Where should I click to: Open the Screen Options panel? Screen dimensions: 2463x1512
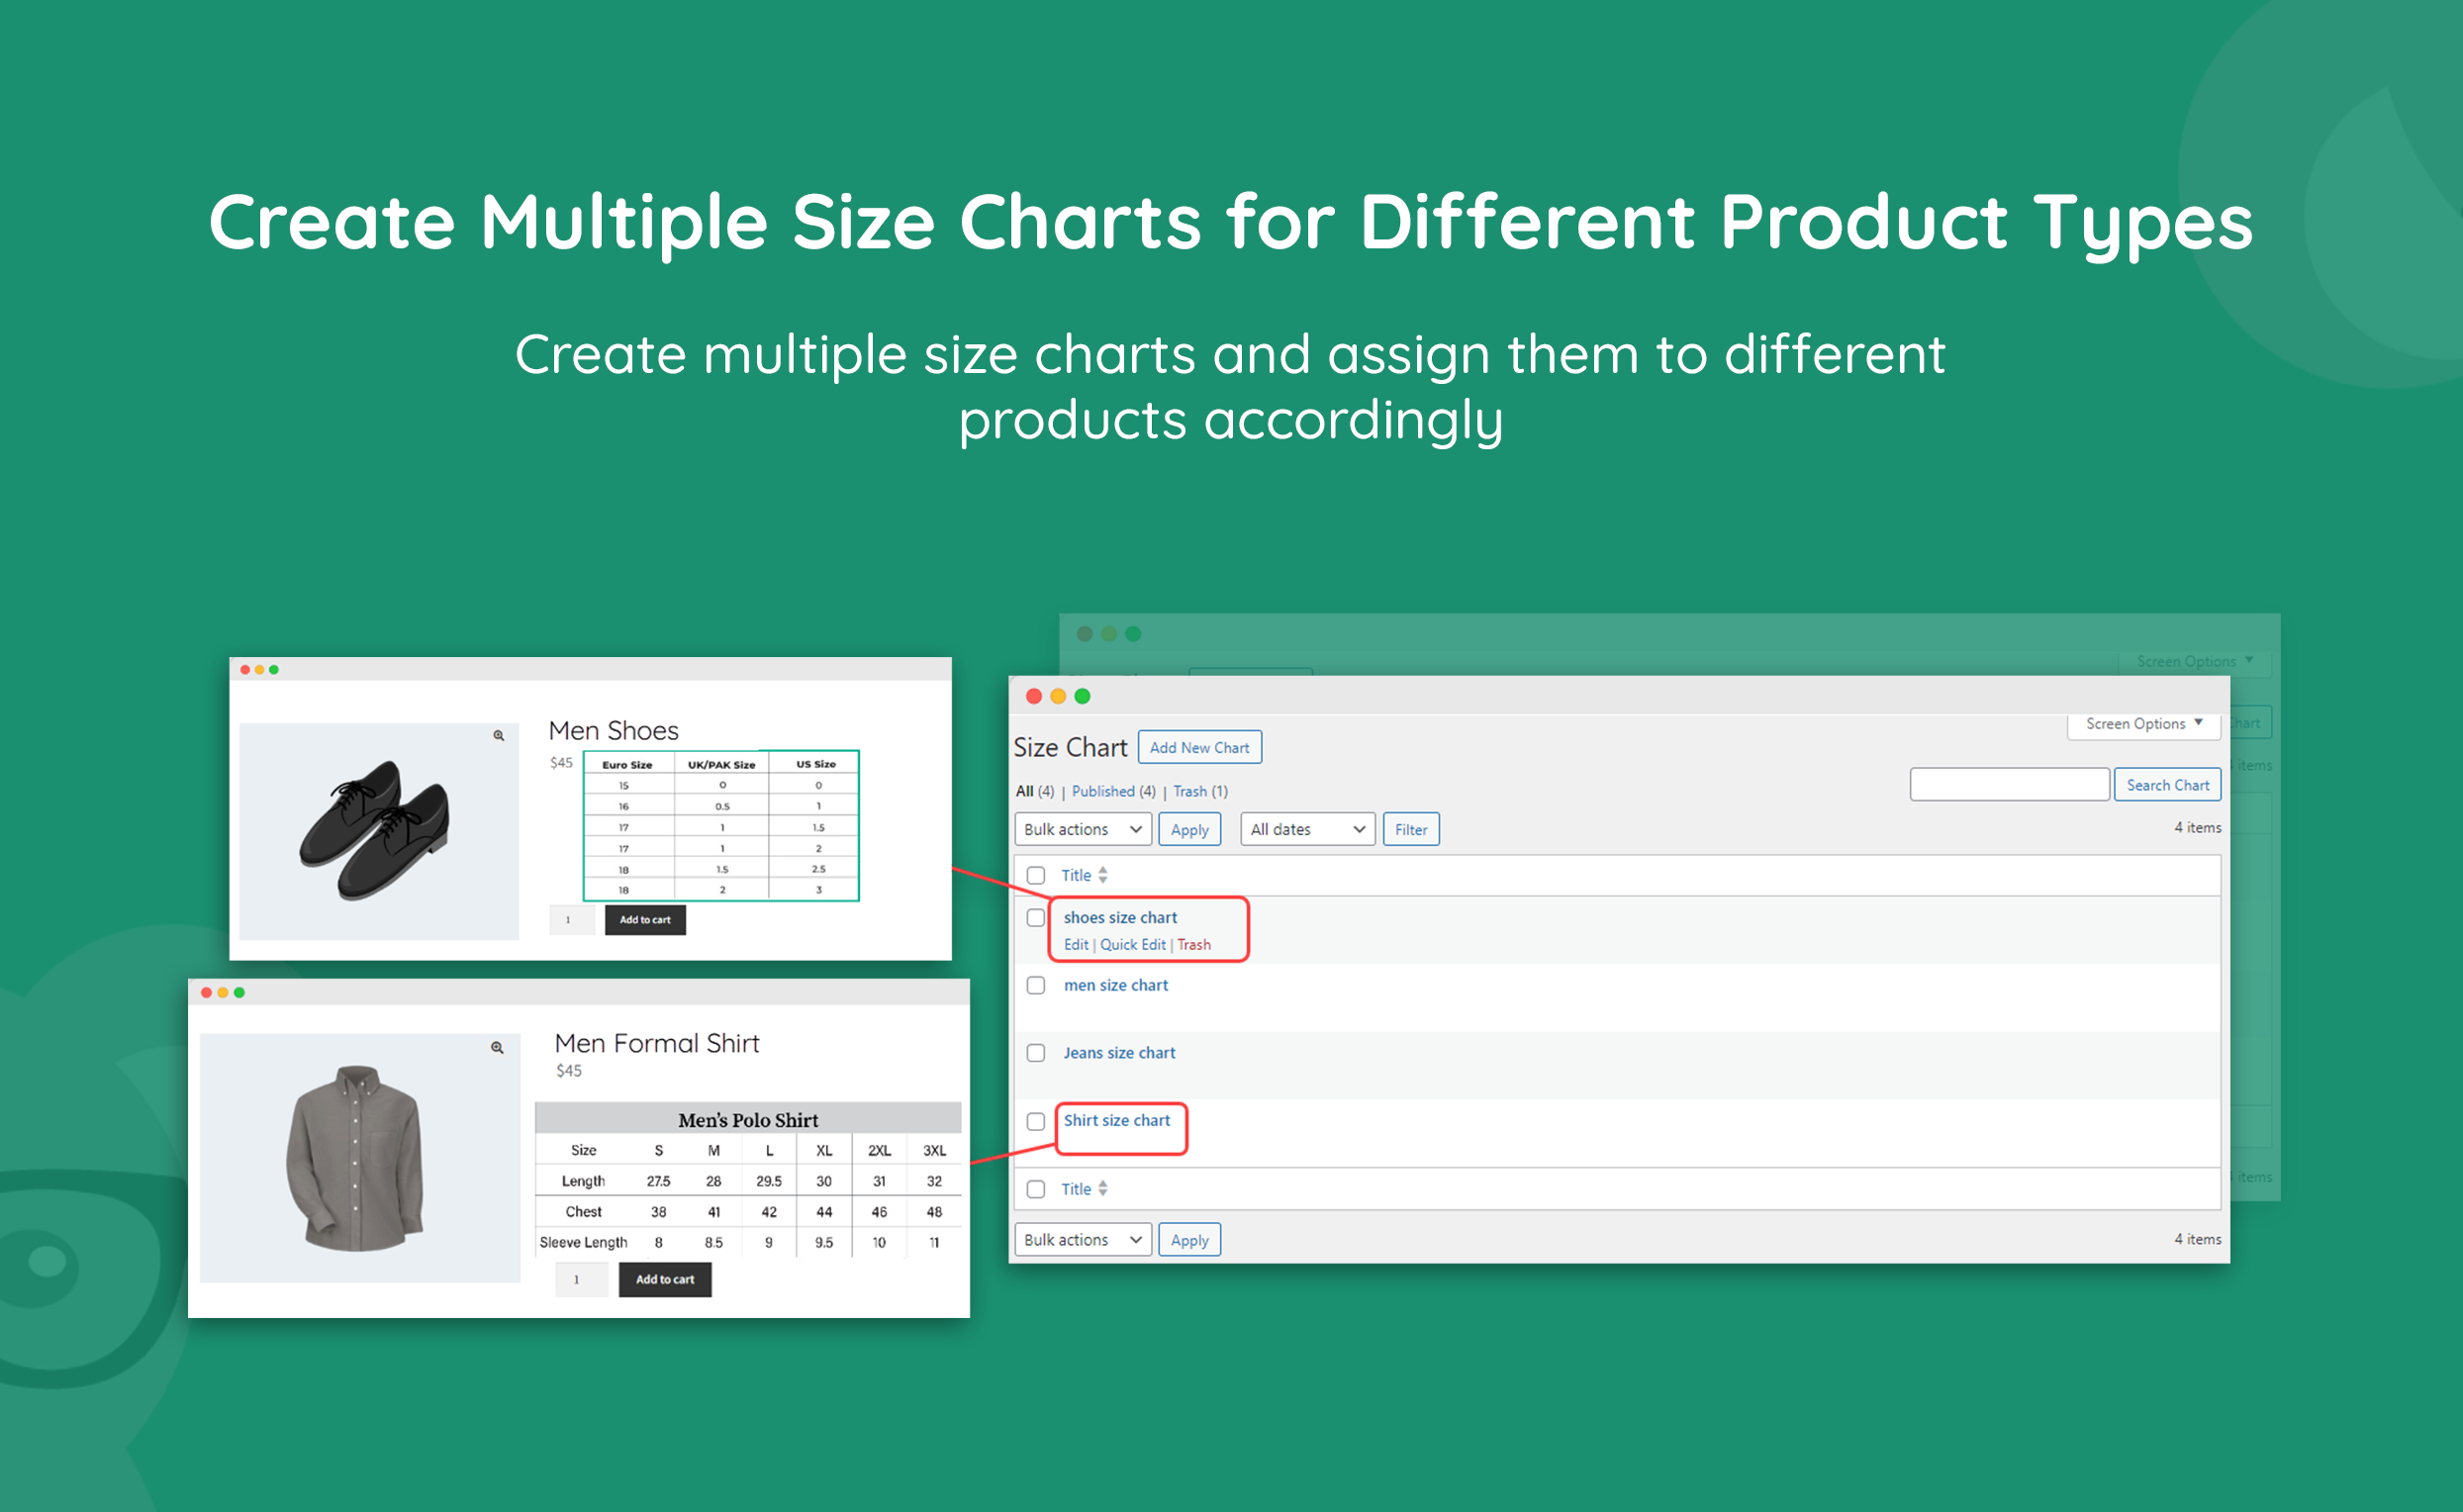coord(2143,724)
